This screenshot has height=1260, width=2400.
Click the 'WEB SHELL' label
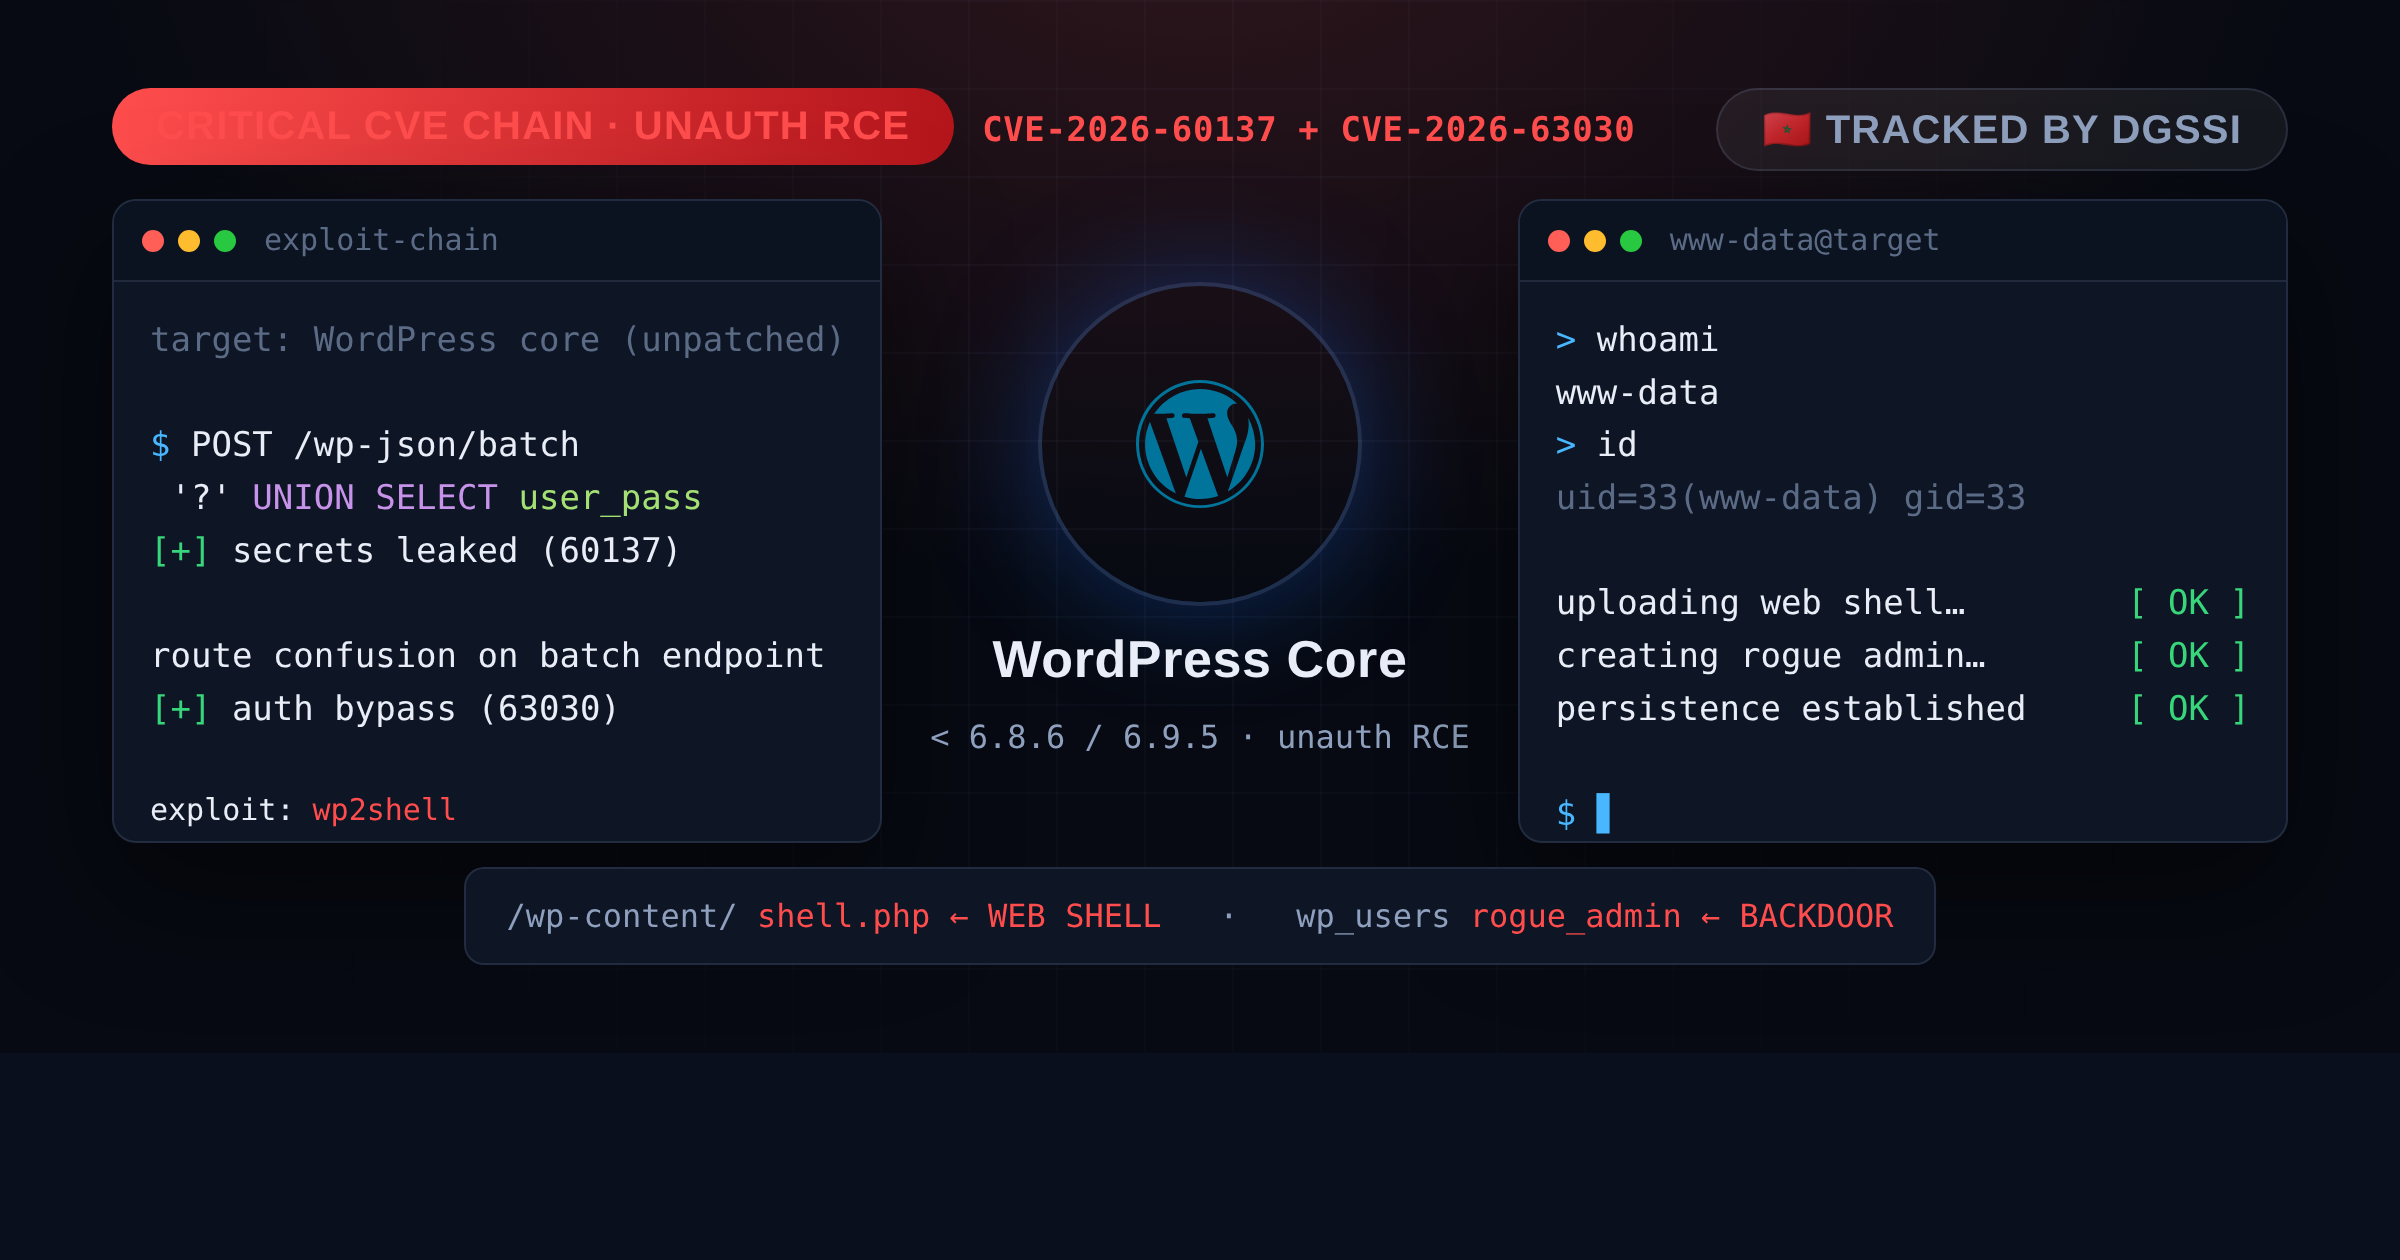click(1074, 917)
